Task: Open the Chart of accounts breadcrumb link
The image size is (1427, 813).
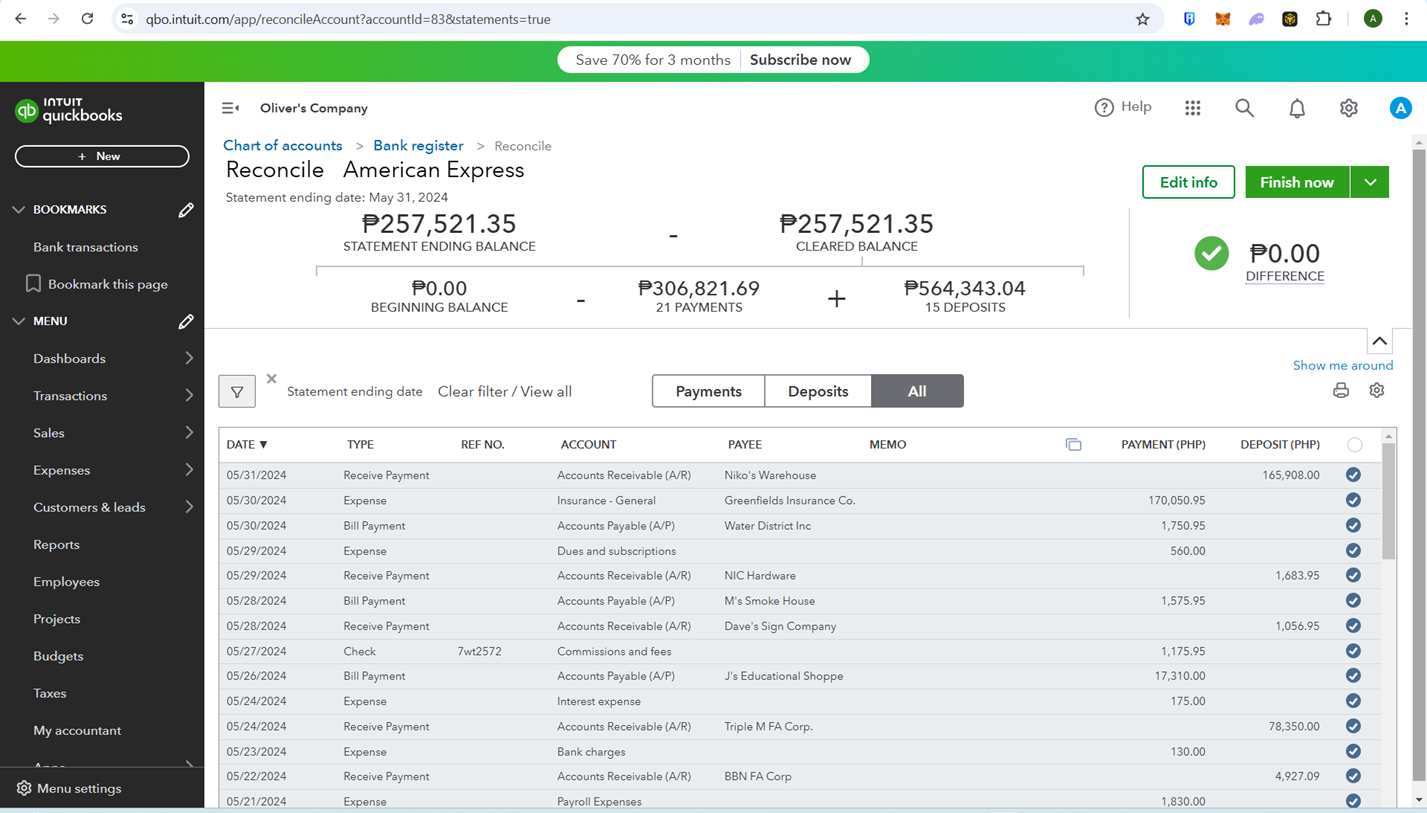Action: tap(282, 146)
